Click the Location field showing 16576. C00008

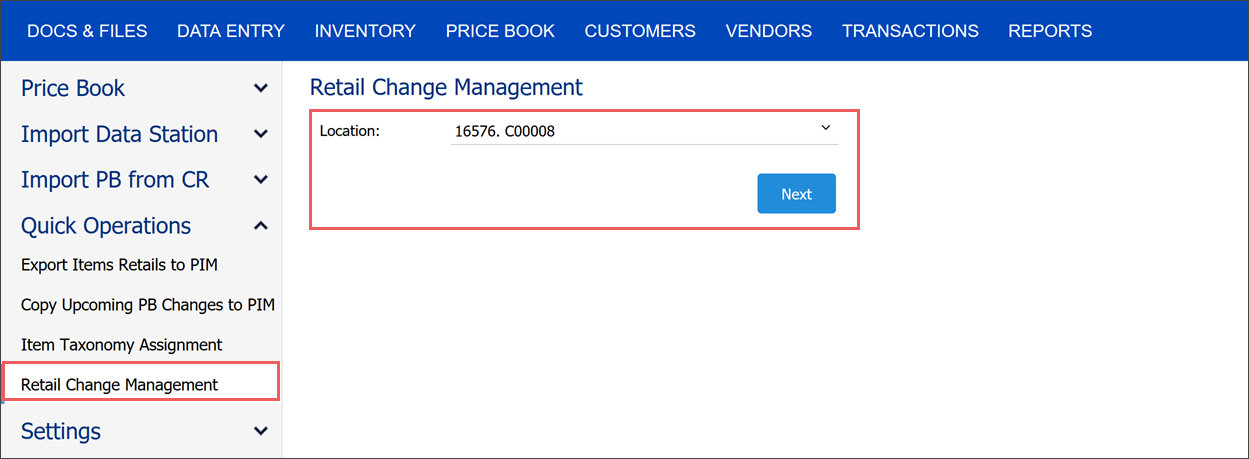click(644, 129)
